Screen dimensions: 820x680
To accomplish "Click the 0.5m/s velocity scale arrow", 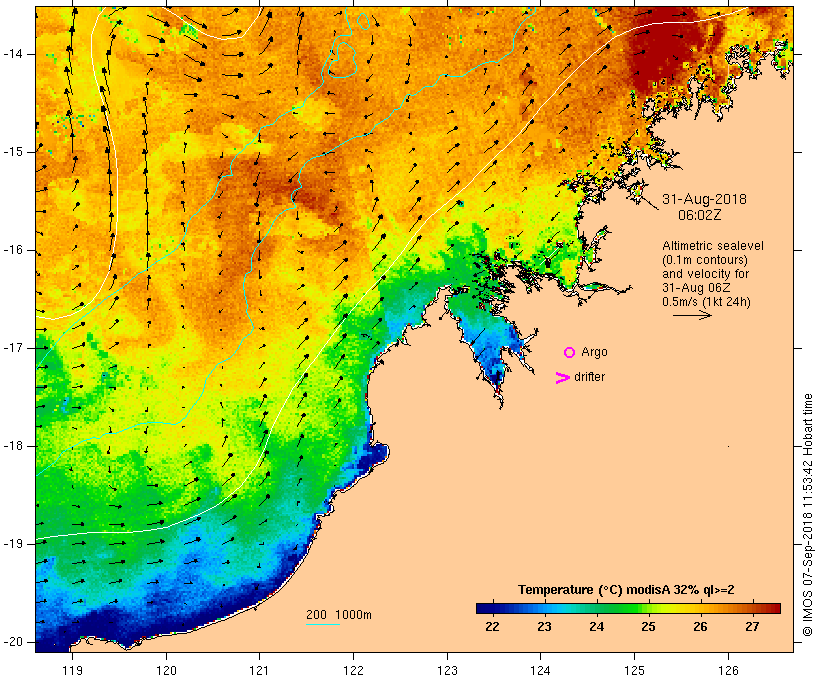I will click(x=692, y=315).
